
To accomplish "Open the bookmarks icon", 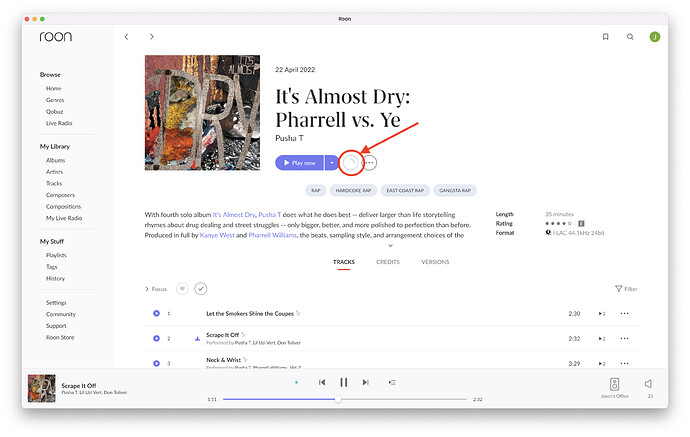I will click(x=606, y=37).
